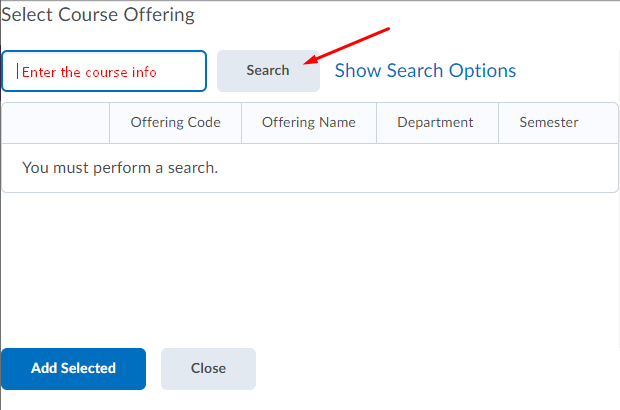Choose the Semester column header
Image resolution: width=620 pixels, height=410 pixels.
click(x=549, y=123)
